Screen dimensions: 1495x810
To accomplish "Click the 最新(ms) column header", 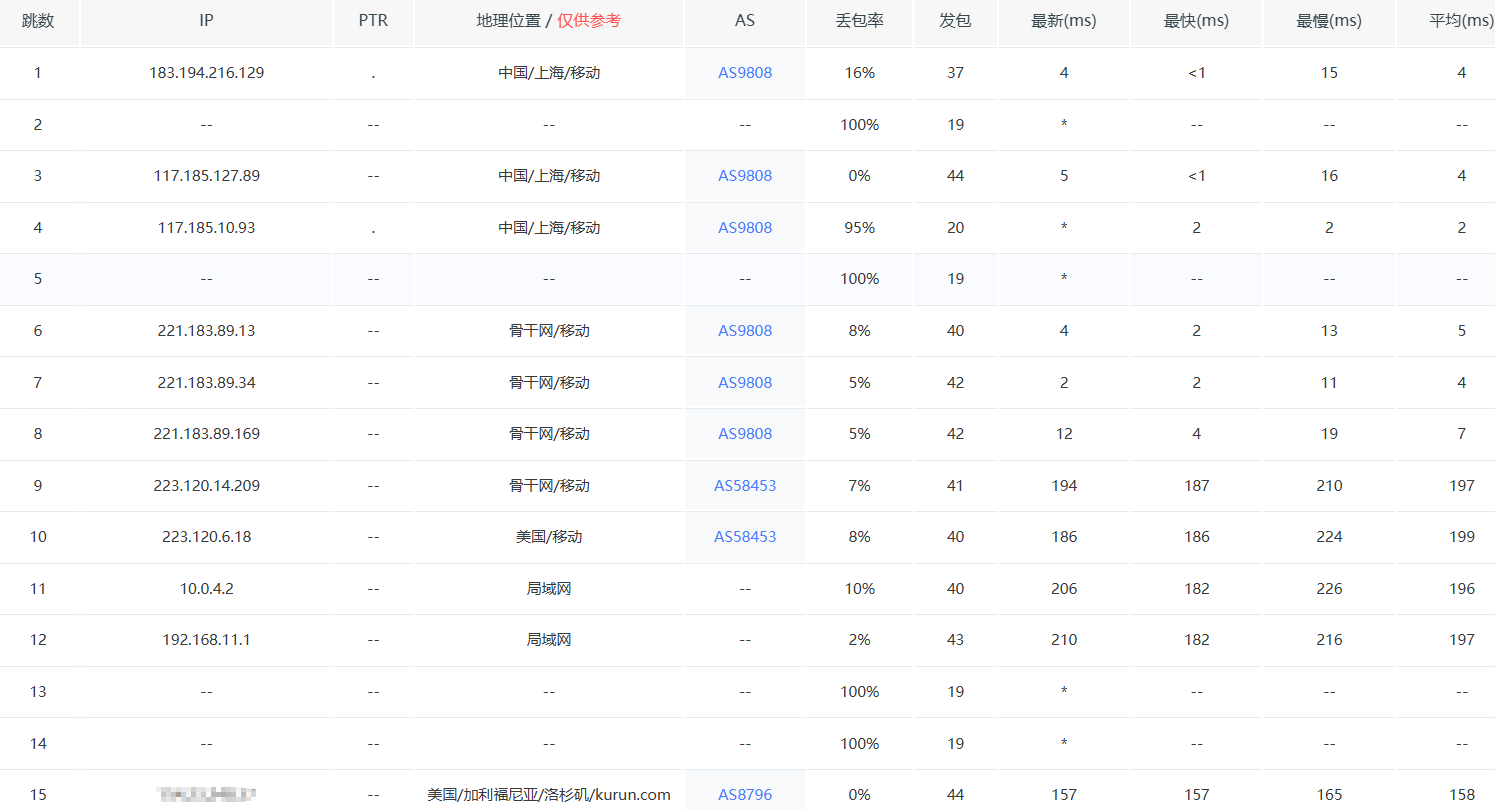I will tap(1064, 21).
